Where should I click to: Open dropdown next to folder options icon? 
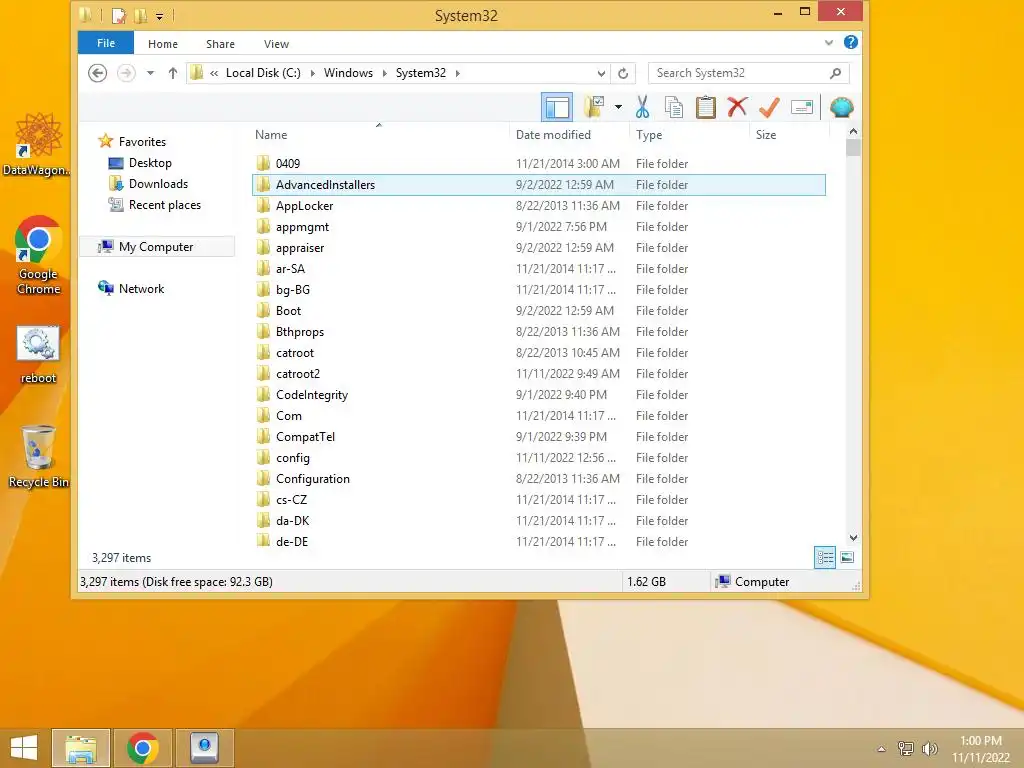(x=618, y=107)
